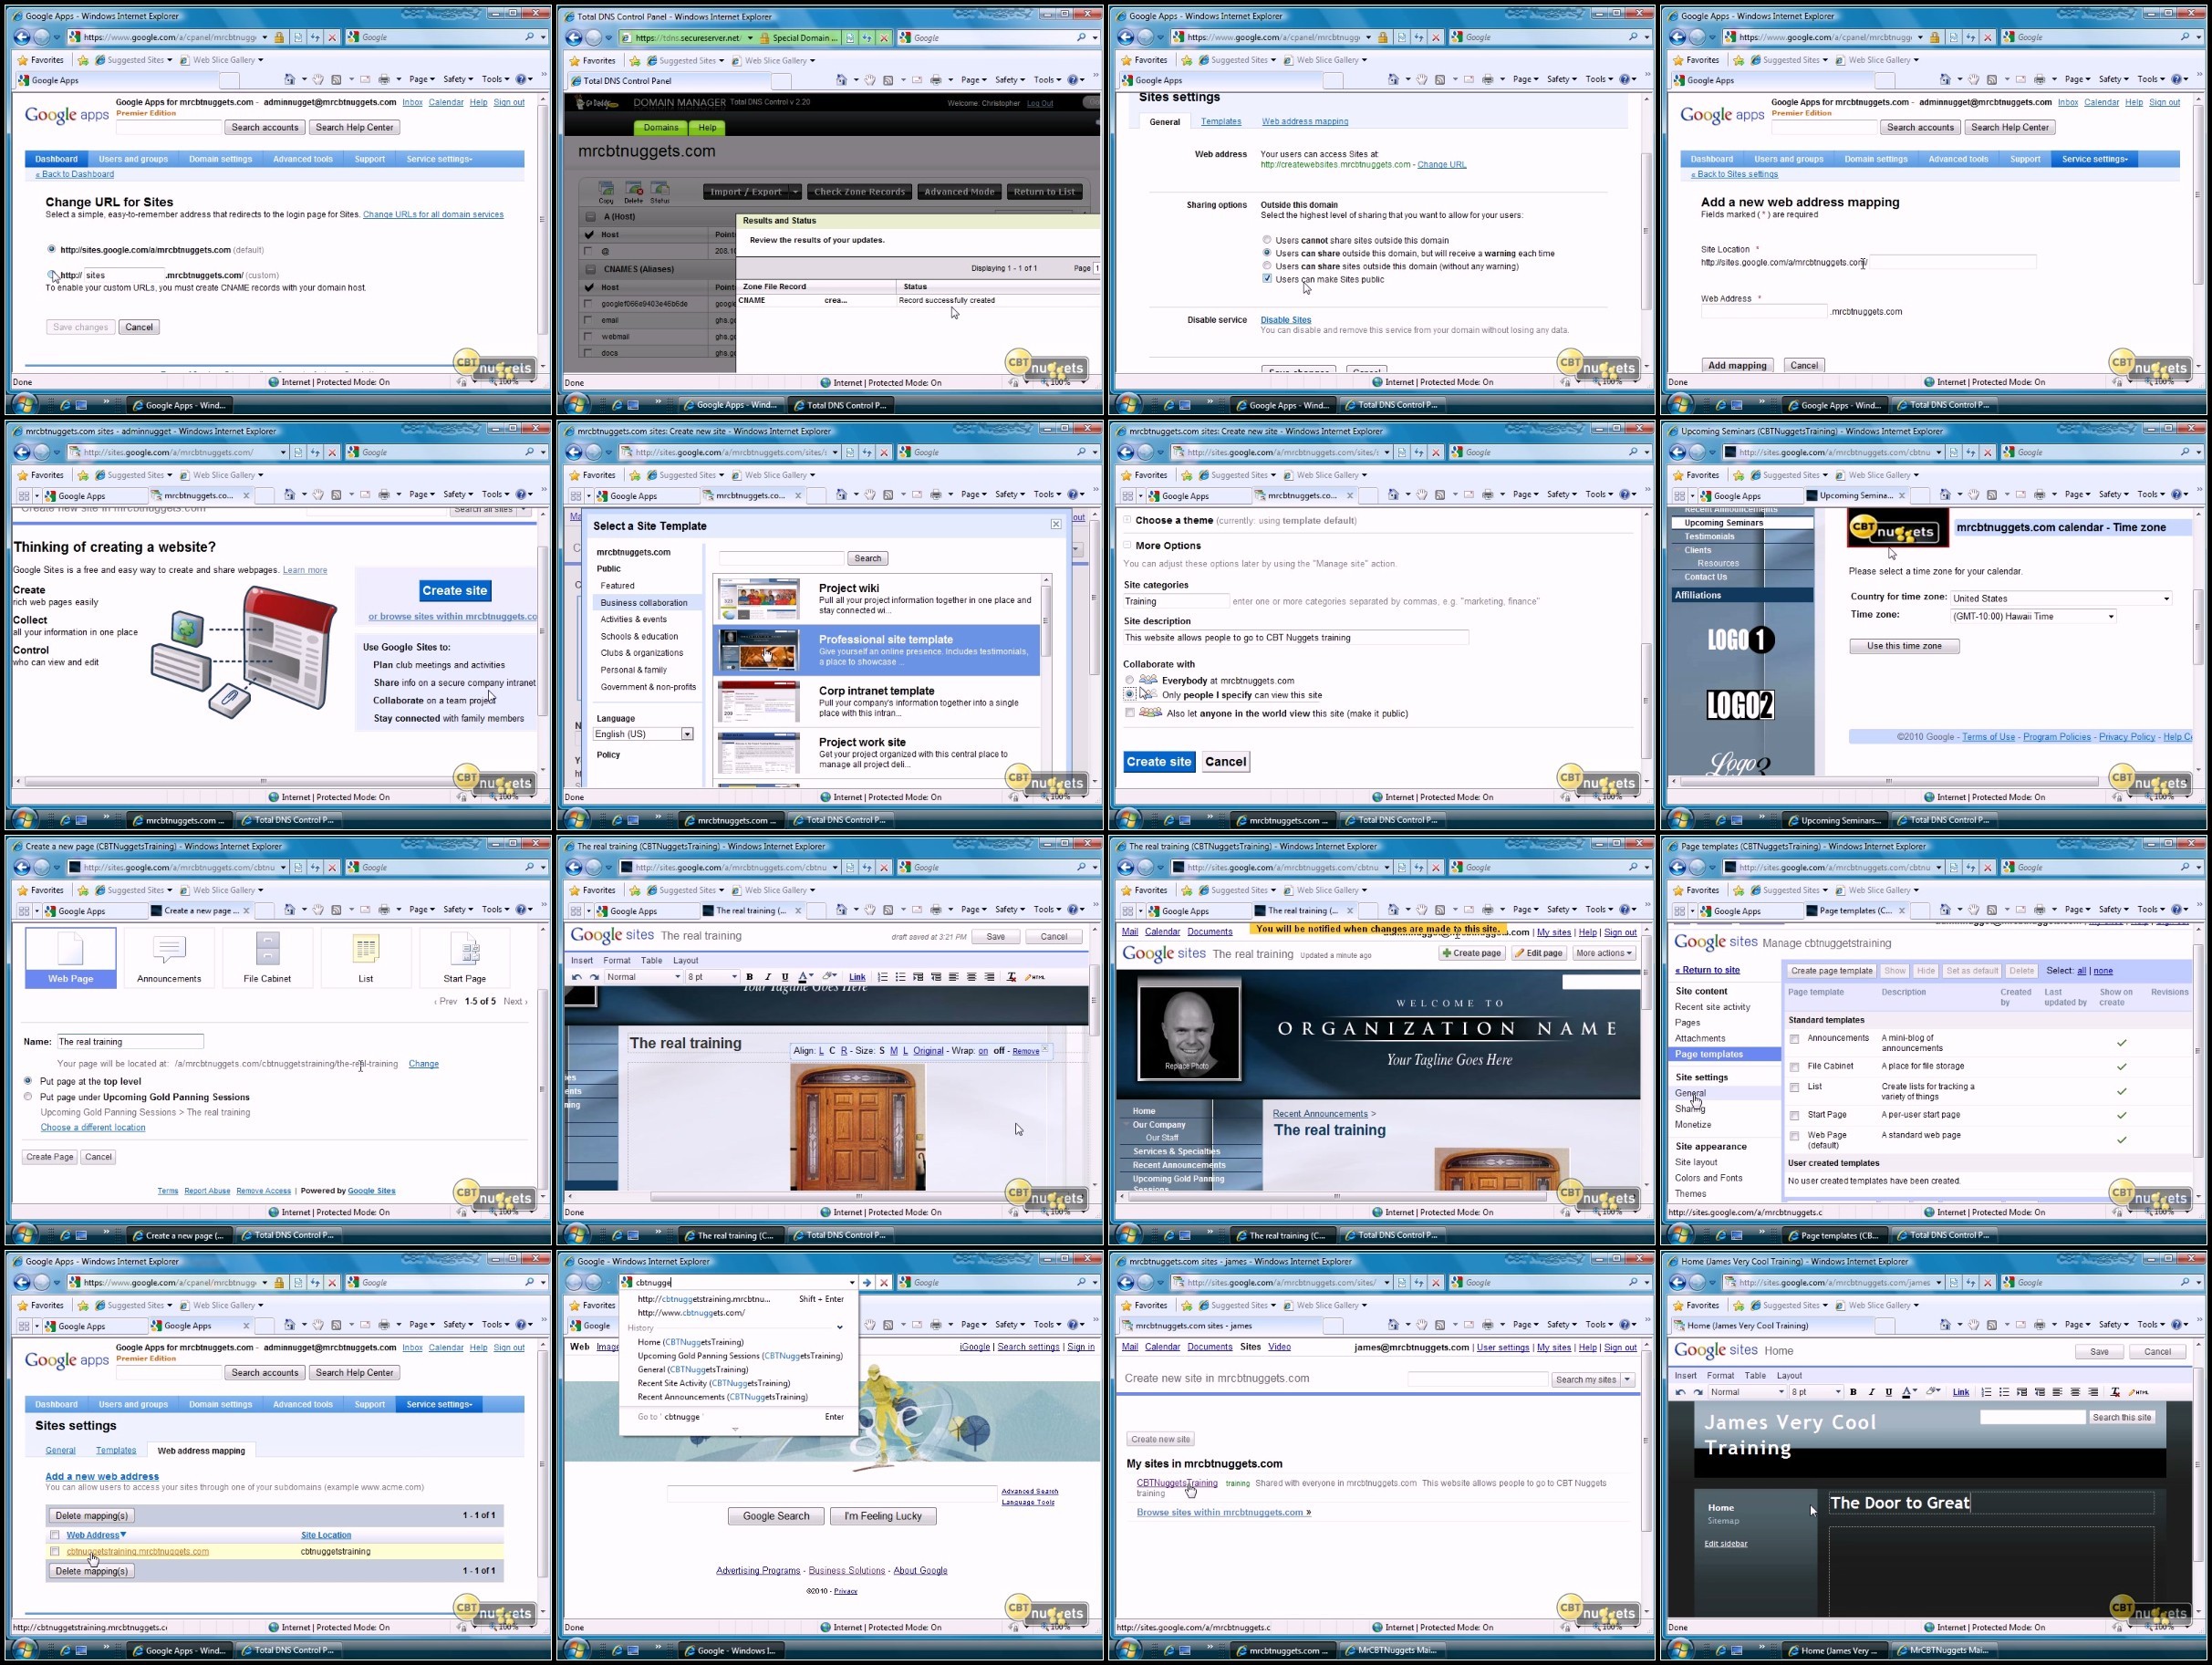Viewport: 2212px width, 1665px height.
Task: Open Help tab in Total DNS Control Panel
Action: [707, 127]
